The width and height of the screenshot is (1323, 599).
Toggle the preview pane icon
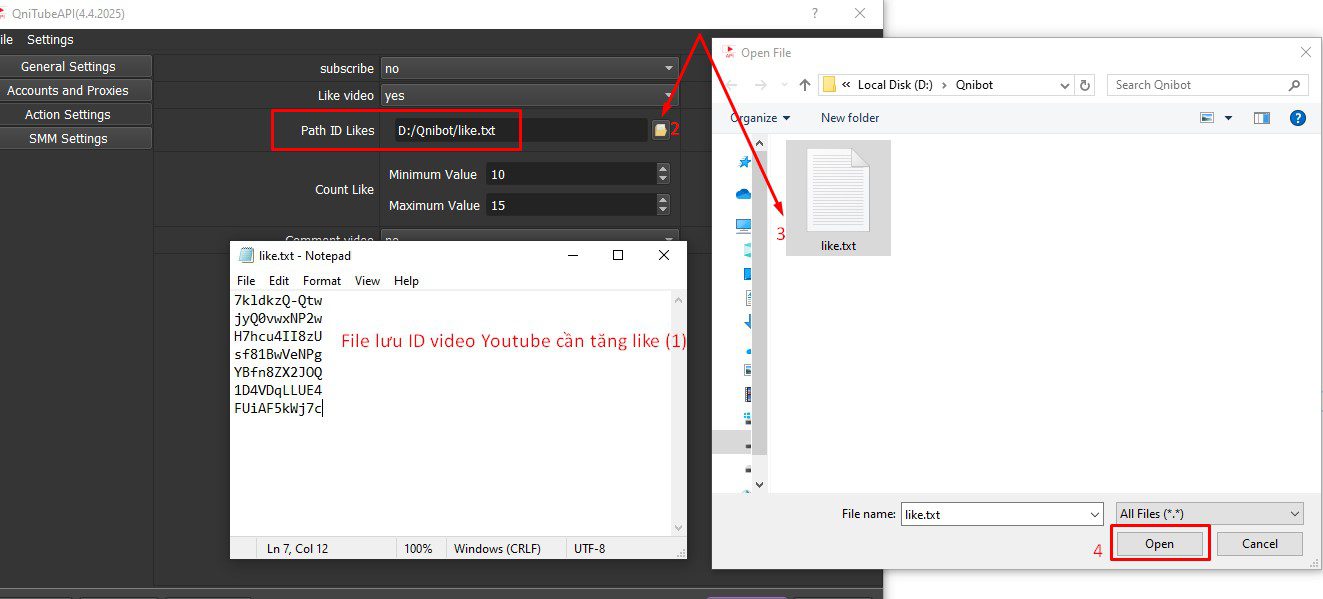[x=1262, y=118]
